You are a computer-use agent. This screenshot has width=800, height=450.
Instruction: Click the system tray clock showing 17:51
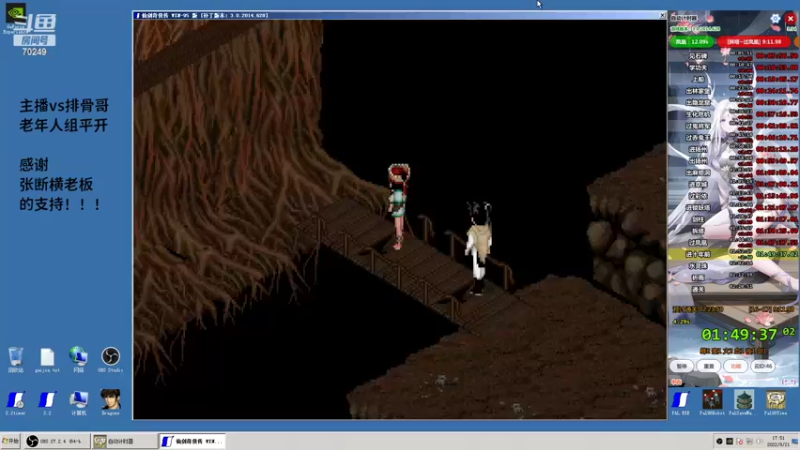pos(778,441)
